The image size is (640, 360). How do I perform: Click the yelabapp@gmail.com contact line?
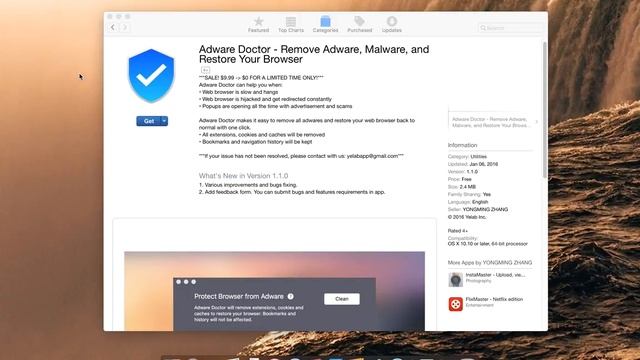301,156
